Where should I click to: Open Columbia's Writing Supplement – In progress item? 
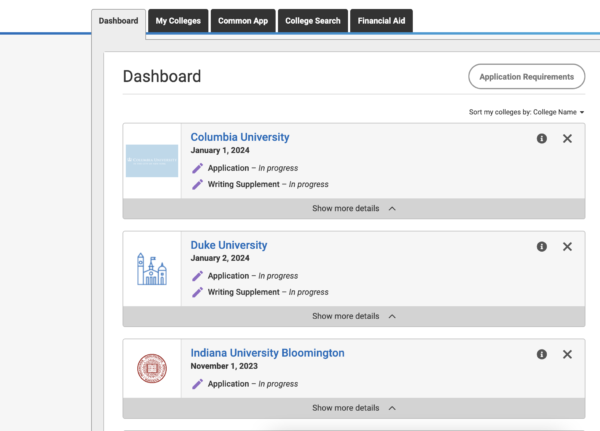coord(268,184)
